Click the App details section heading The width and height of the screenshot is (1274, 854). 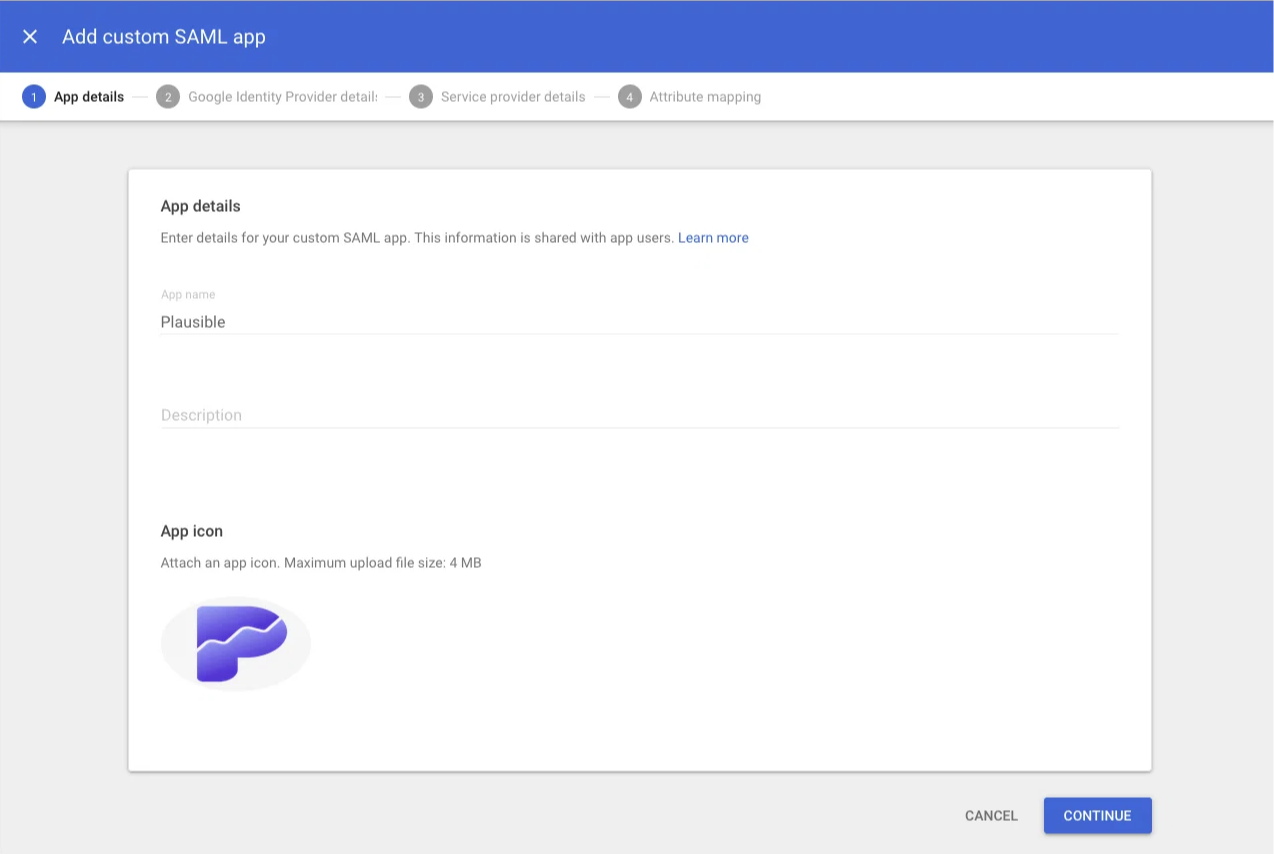pos(201,206)
